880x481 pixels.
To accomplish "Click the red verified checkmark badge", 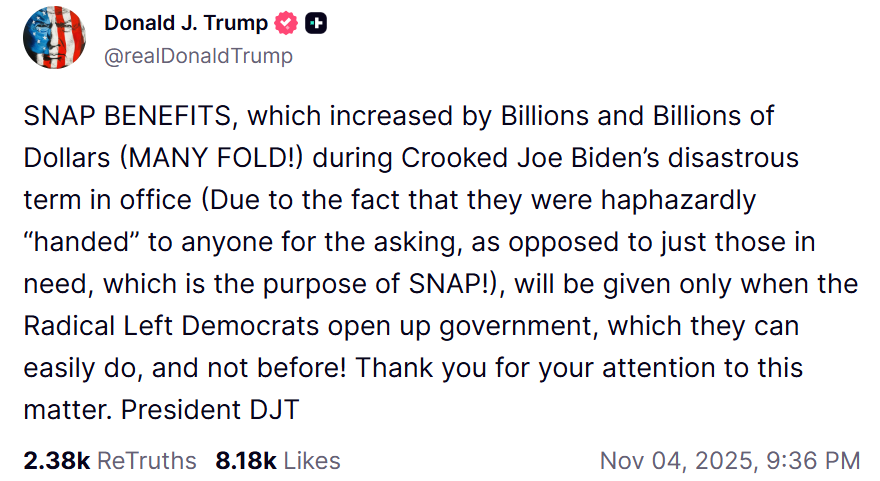I will (287, 23).
